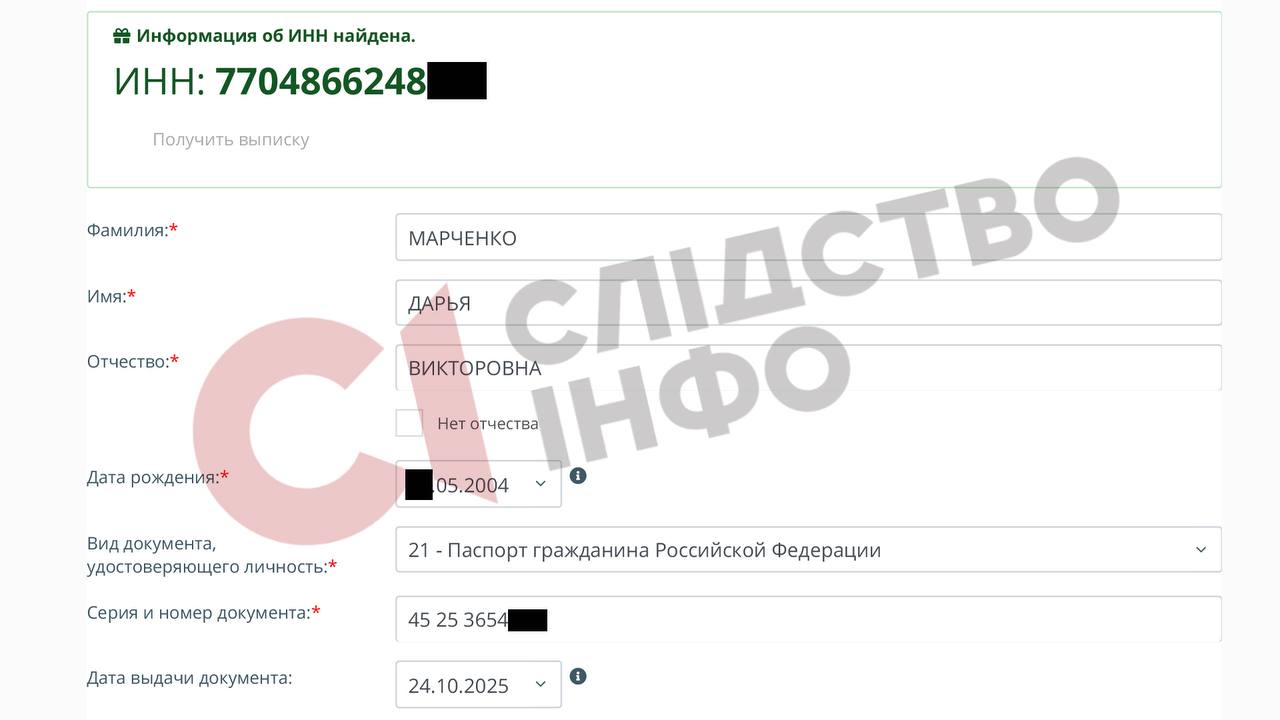Select the Отчество field ВИКТОРОВНА
Image resolution: width=1280 pixels, height=720 pixels.
coord(808,368)
